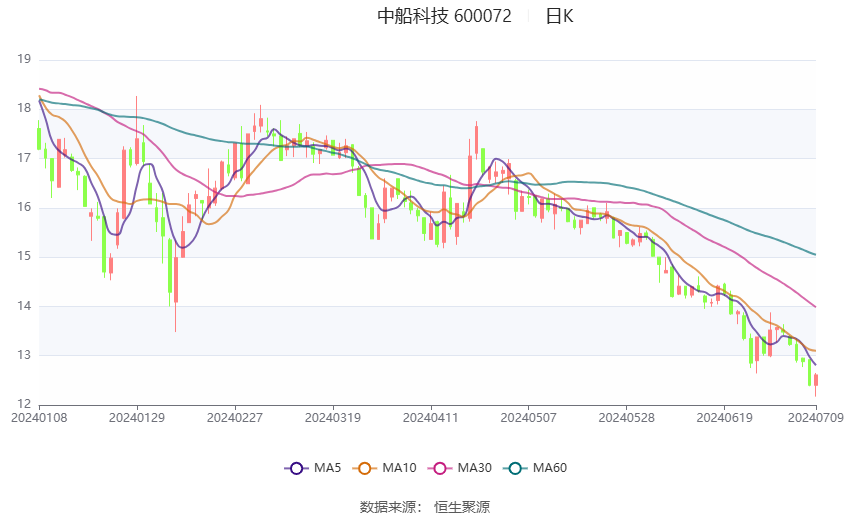Toggle the MA5 legend series
The width and height of the screenshot is (850, 517).
313,468
